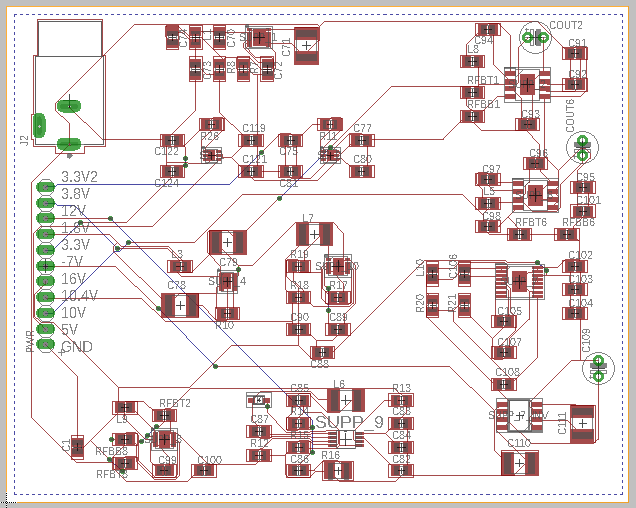Click the GND header pad
Screen dimensions: 636x508
[x=46, y=345]
